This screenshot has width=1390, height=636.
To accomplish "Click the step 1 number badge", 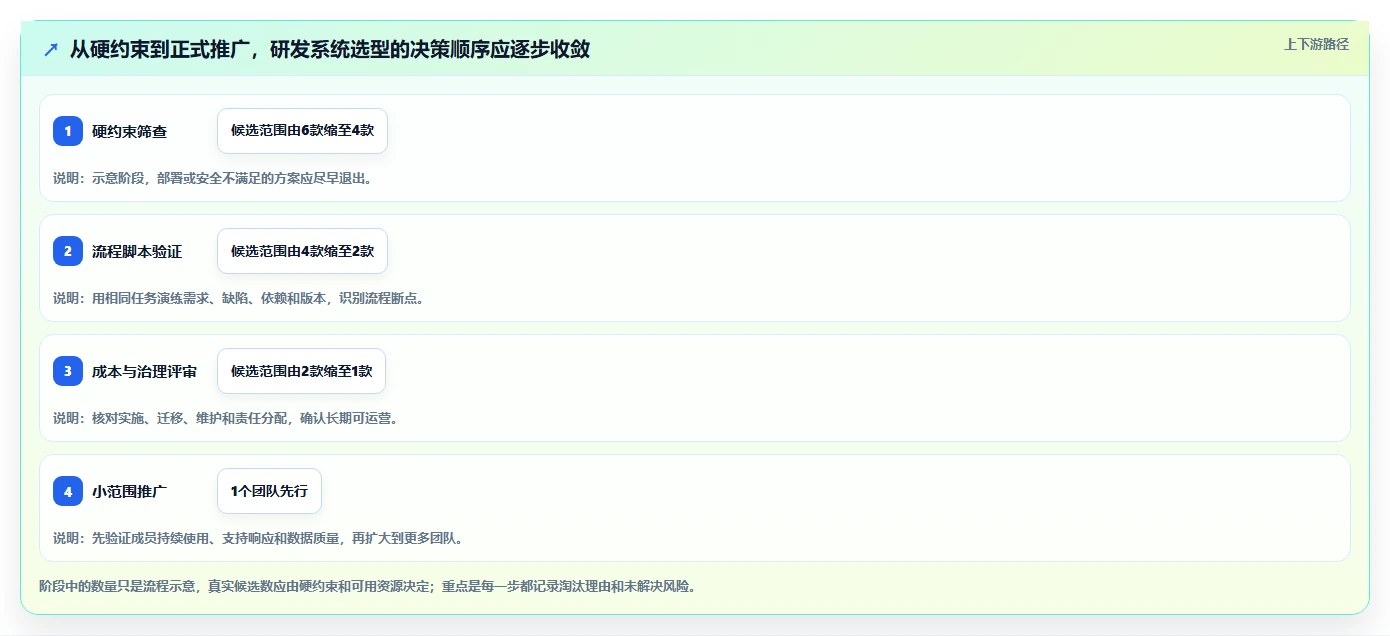I will [x=68, y=131].
